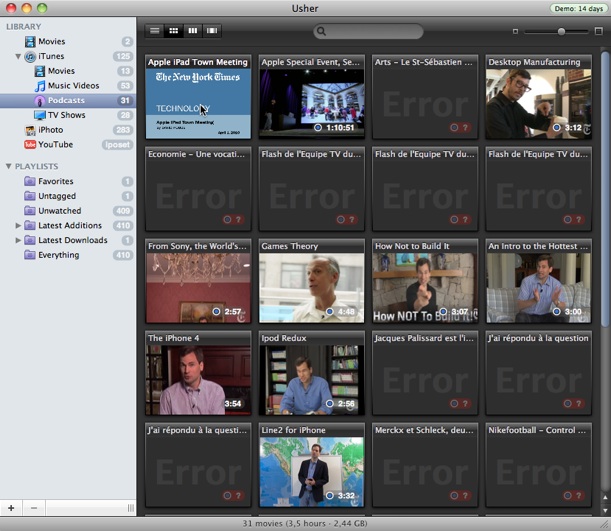The image size is (611, 531).
Task: Click the sidebar resize grip handle
Action: (131, 508)
